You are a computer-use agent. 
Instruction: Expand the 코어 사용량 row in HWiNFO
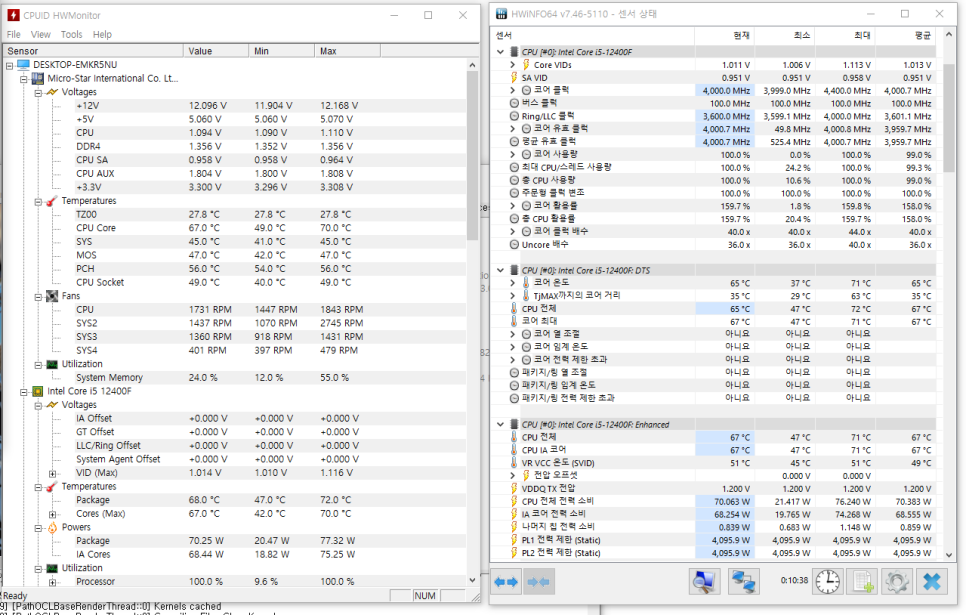coord(513,154)
